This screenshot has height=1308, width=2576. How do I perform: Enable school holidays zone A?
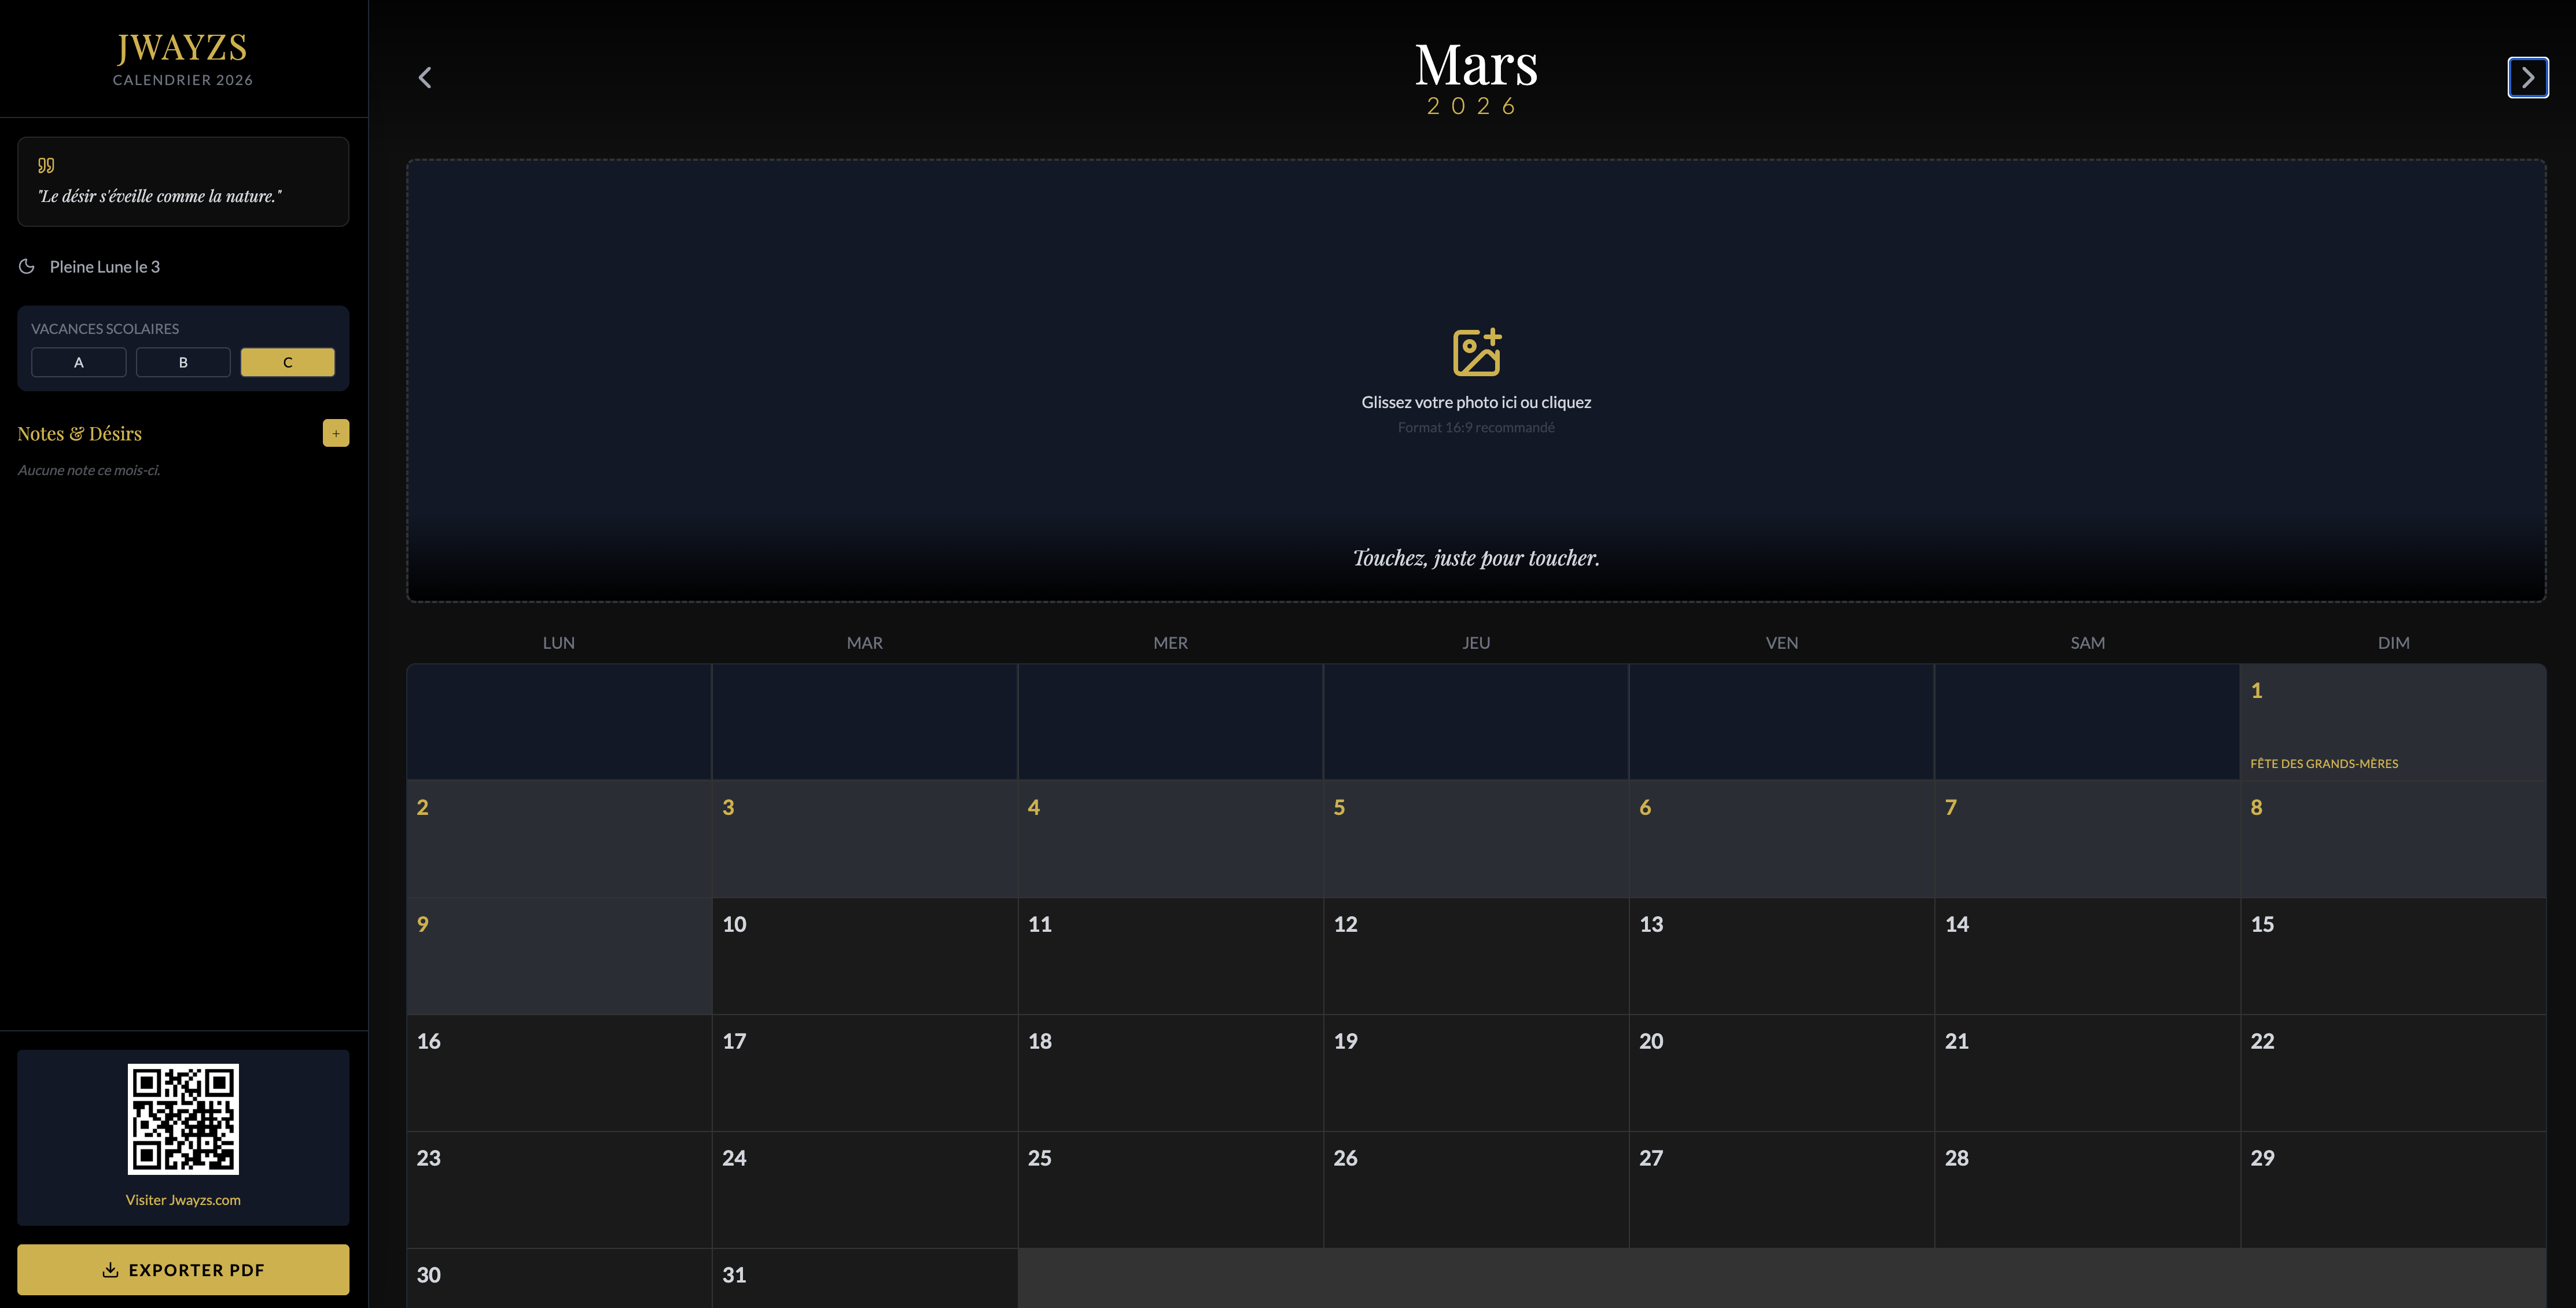click(x=78, y=362)
